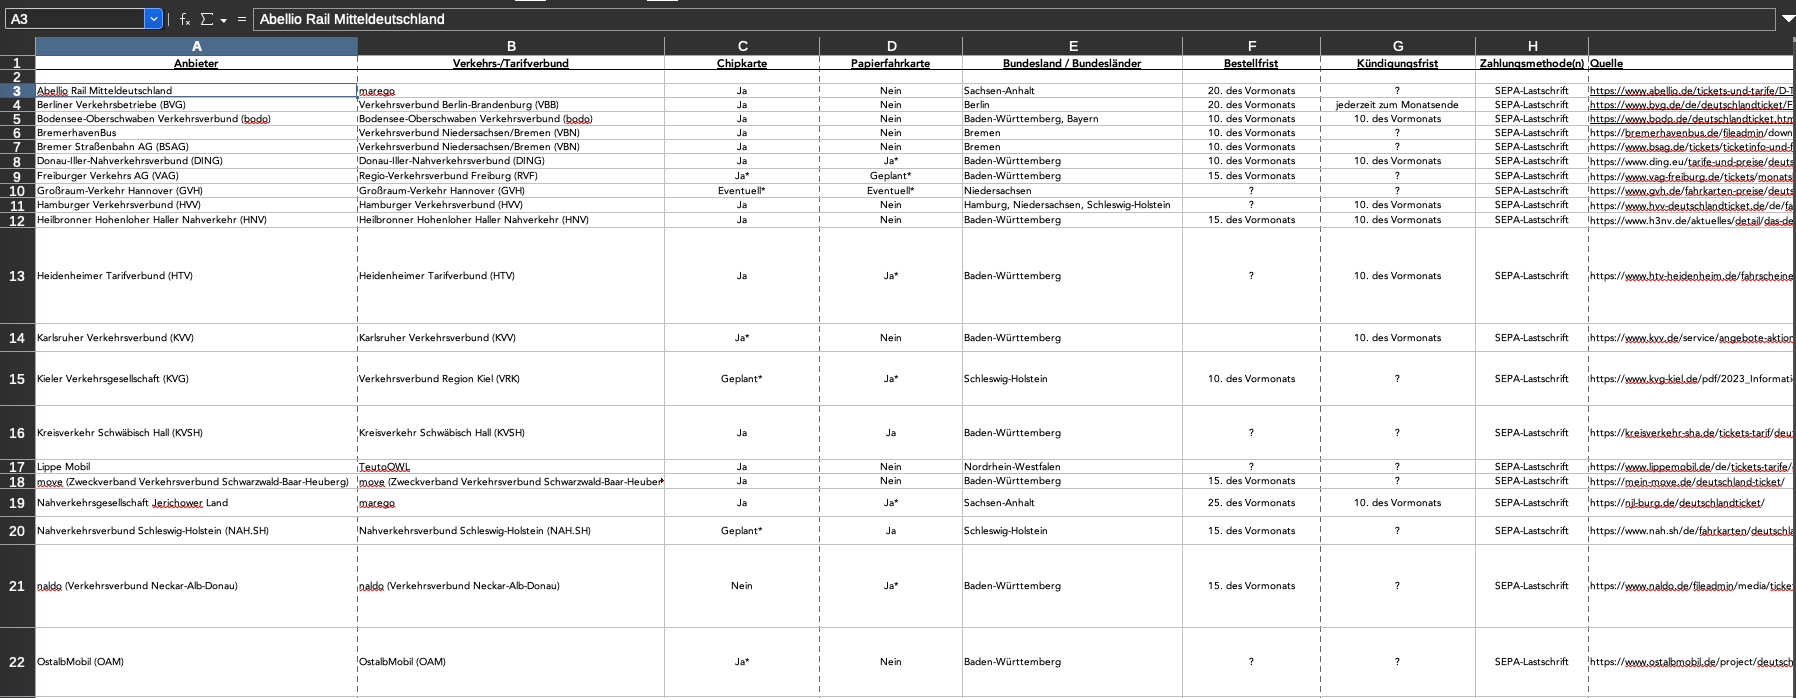Select cell 'TeutoOWL'

[511, 467]
